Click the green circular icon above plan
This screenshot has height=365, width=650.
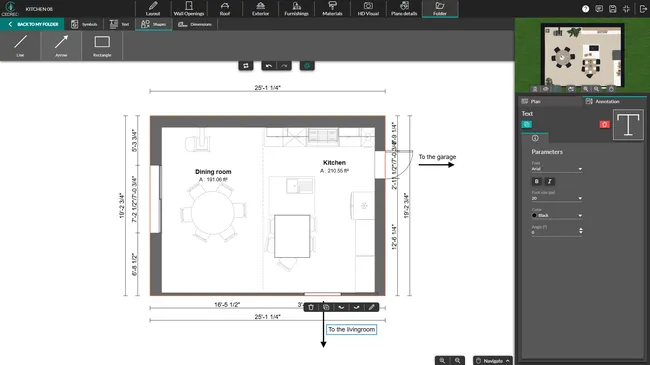pos(307,66)
